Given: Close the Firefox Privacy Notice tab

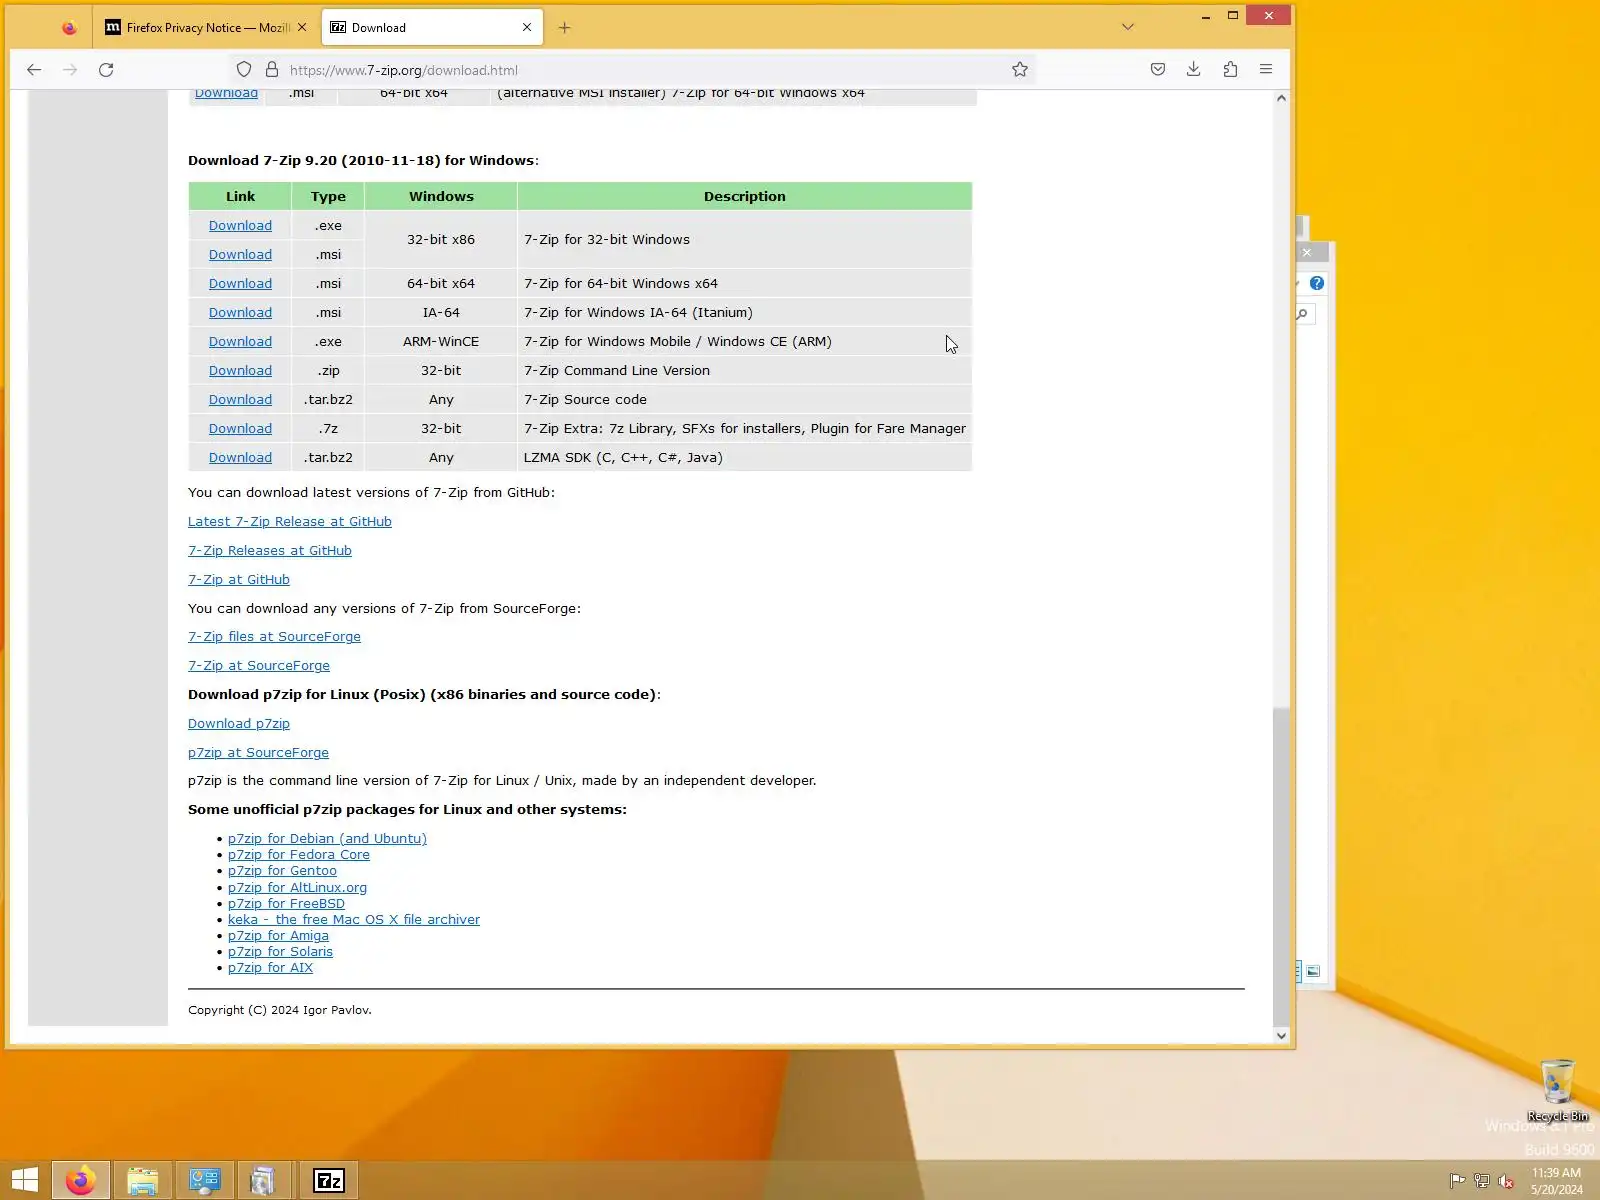Looking at the screenshot, I should (x=302, y=28).
